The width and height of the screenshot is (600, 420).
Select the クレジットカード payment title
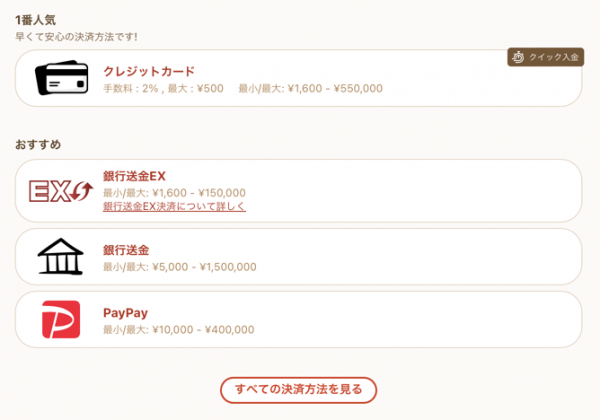[x=149, y=71]
